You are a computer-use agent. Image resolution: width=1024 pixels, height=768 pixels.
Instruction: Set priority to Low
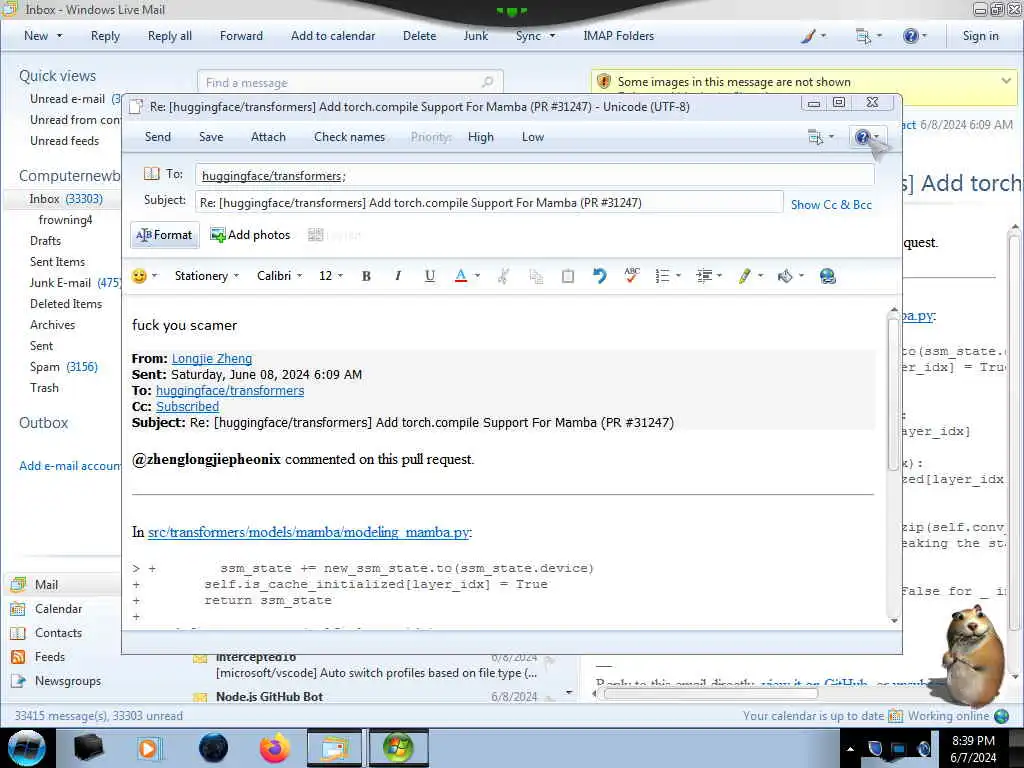(533, 137)
